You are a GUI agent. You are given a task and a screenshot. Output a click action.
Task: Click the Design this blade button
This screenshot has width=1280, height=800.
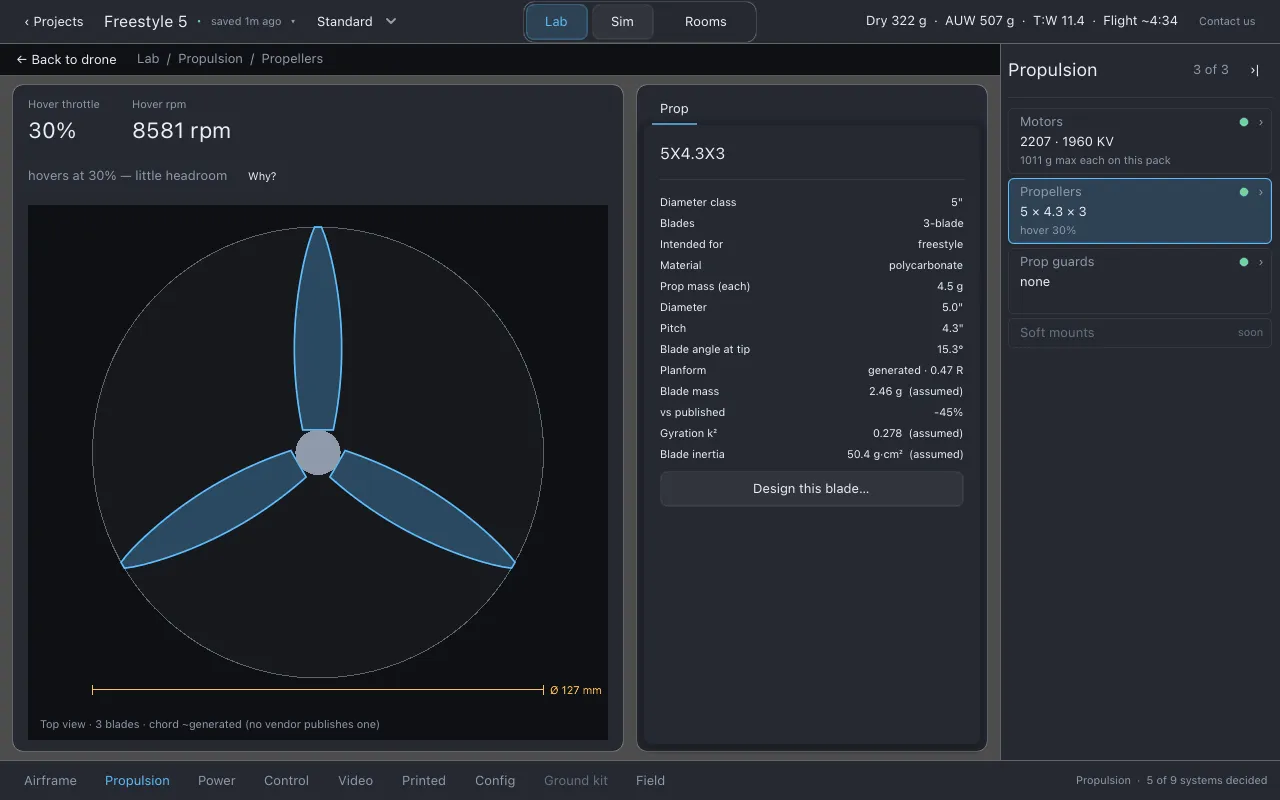[811, 489]
